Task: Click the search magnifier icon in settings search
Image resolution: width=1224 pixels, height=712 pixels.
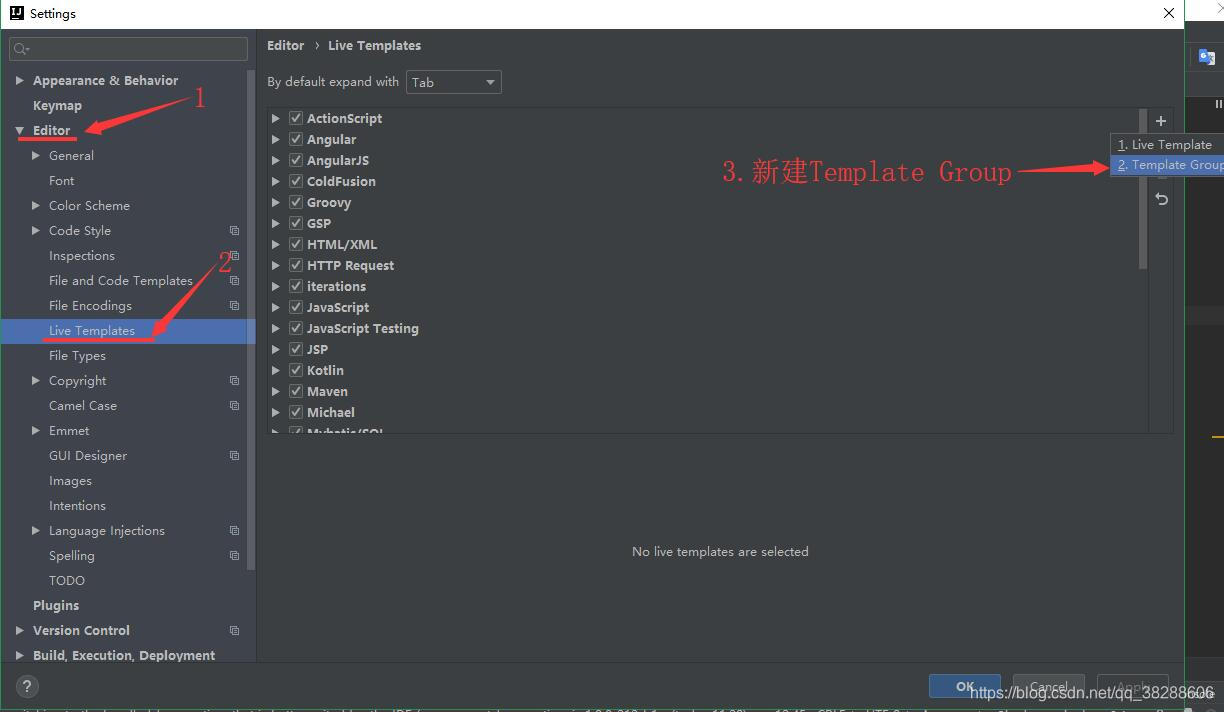Action: click(22, 49)
